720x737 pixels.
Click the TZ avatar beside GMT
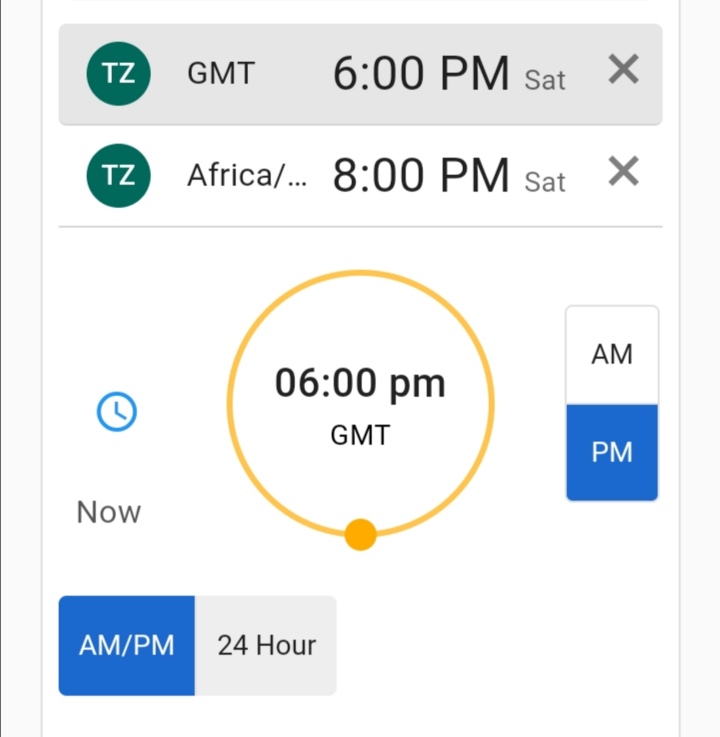(119, 74)
